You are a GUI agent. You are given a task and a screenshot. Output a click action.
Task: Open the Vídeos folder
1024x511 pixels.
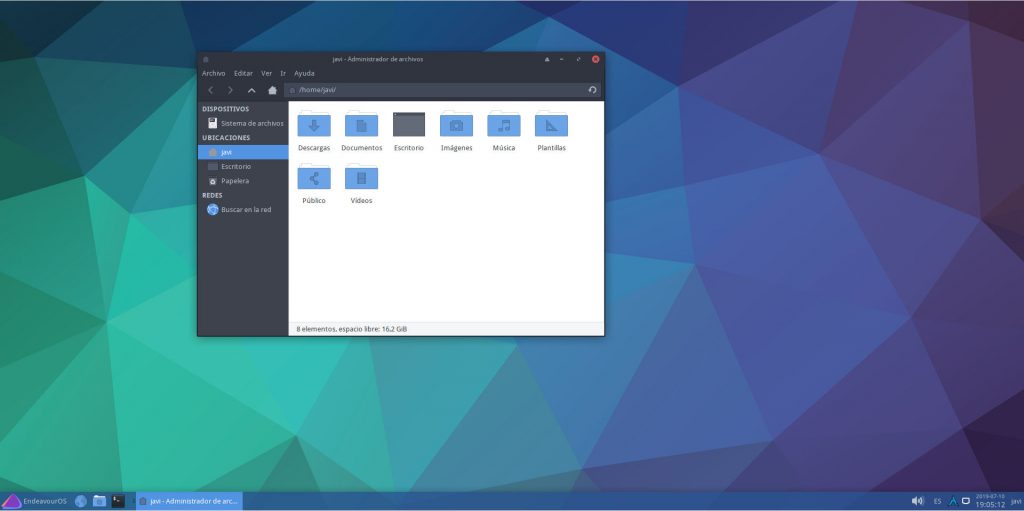361,179
